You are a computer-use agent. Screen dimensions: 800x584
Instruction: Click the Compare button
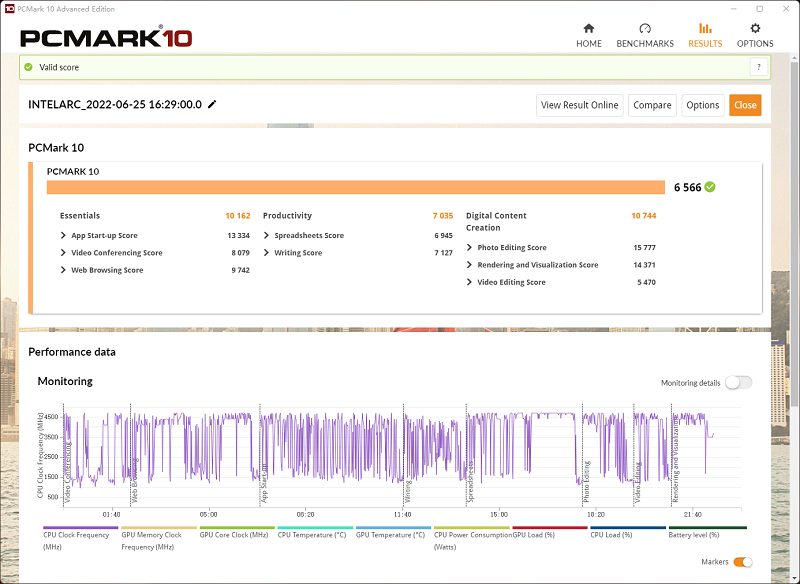(652, 105)
